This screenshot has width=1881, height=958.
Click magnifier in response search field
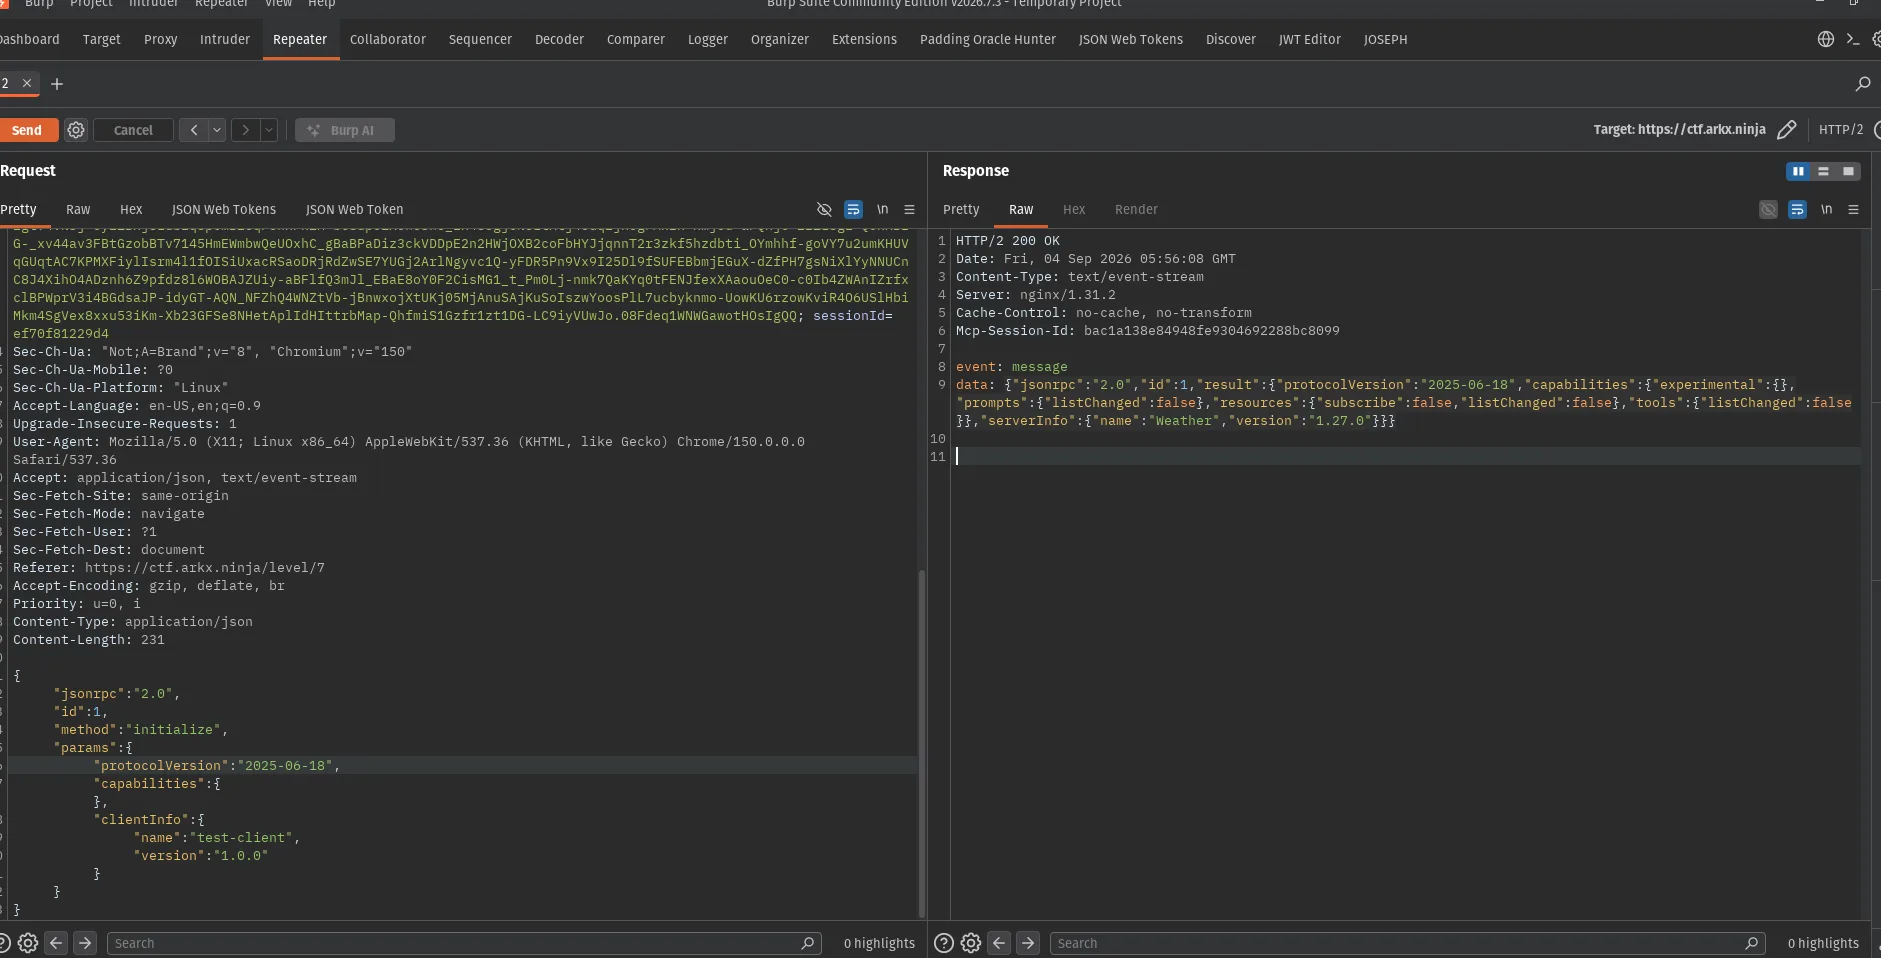(x=1751, y=943)
